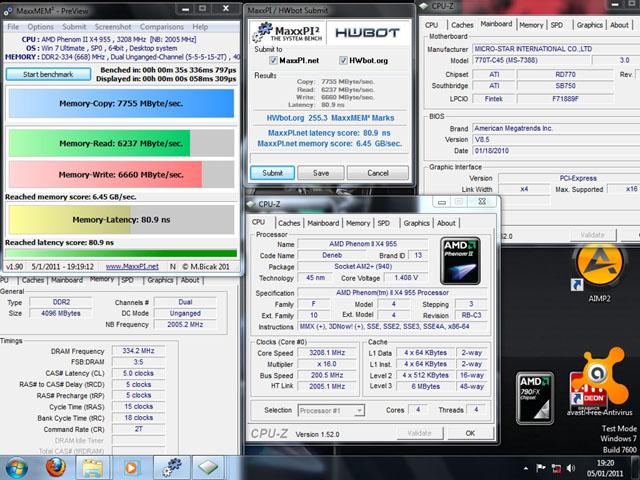Click the MaxxPI² logo banner
The width and height of the screenshot is (640, 480).
point(287,33)
